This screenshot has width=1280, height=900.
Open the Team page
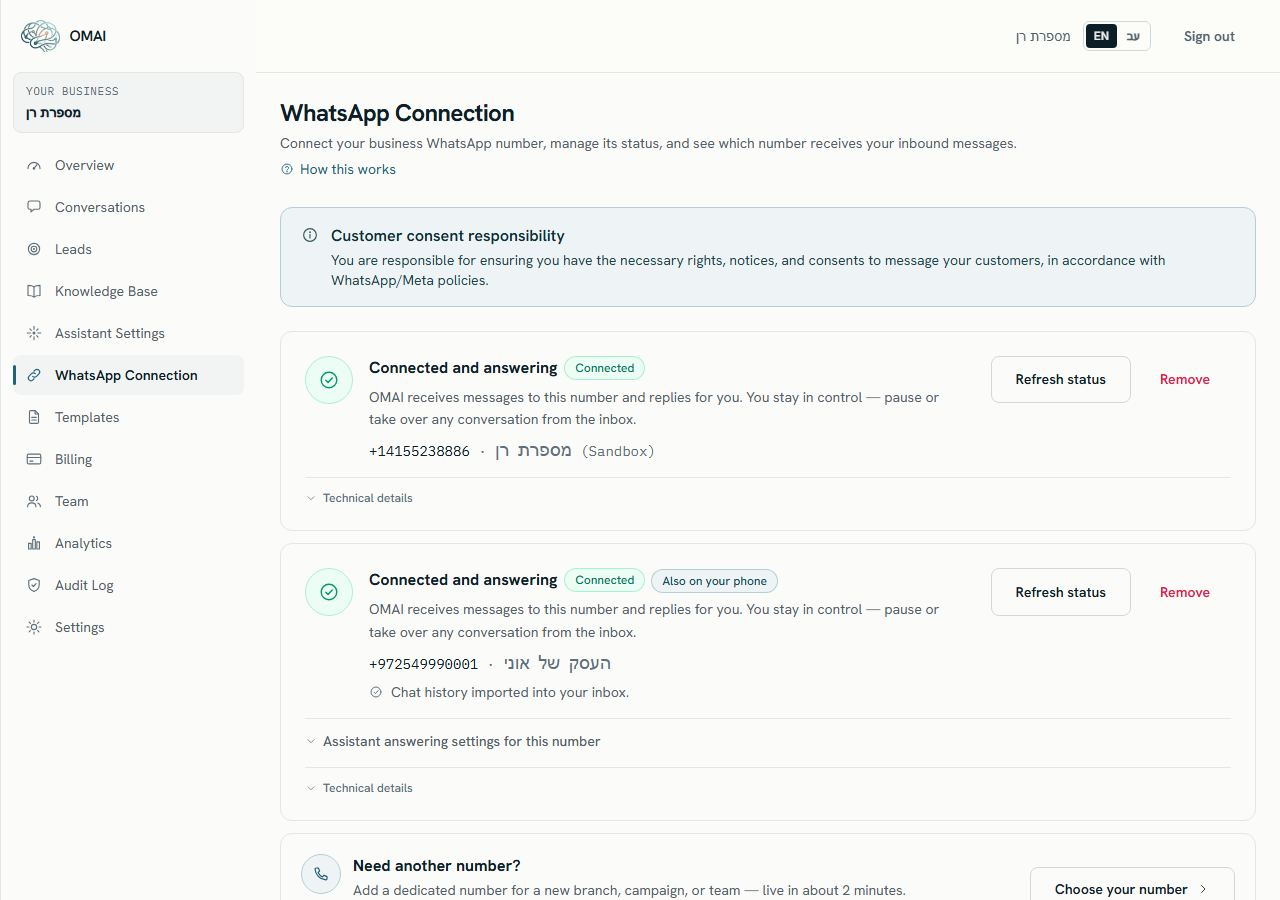click(x=128, y=502)
